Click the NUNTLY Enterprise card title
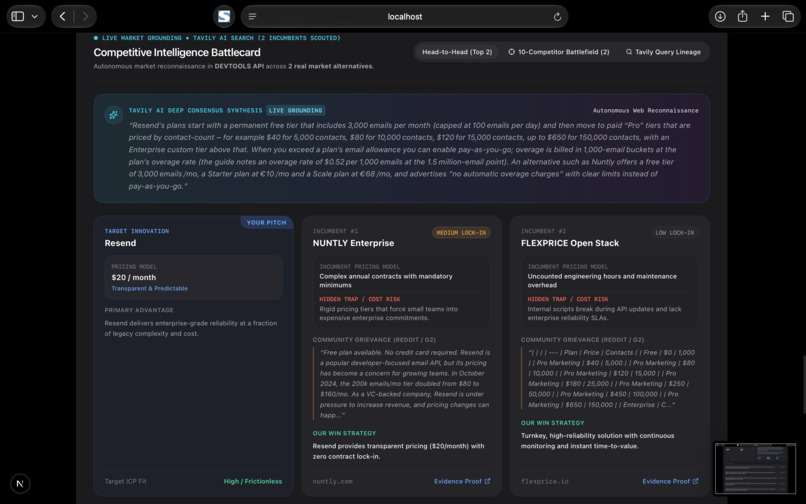This screenshot has width=806, height=504. [353, 243]
